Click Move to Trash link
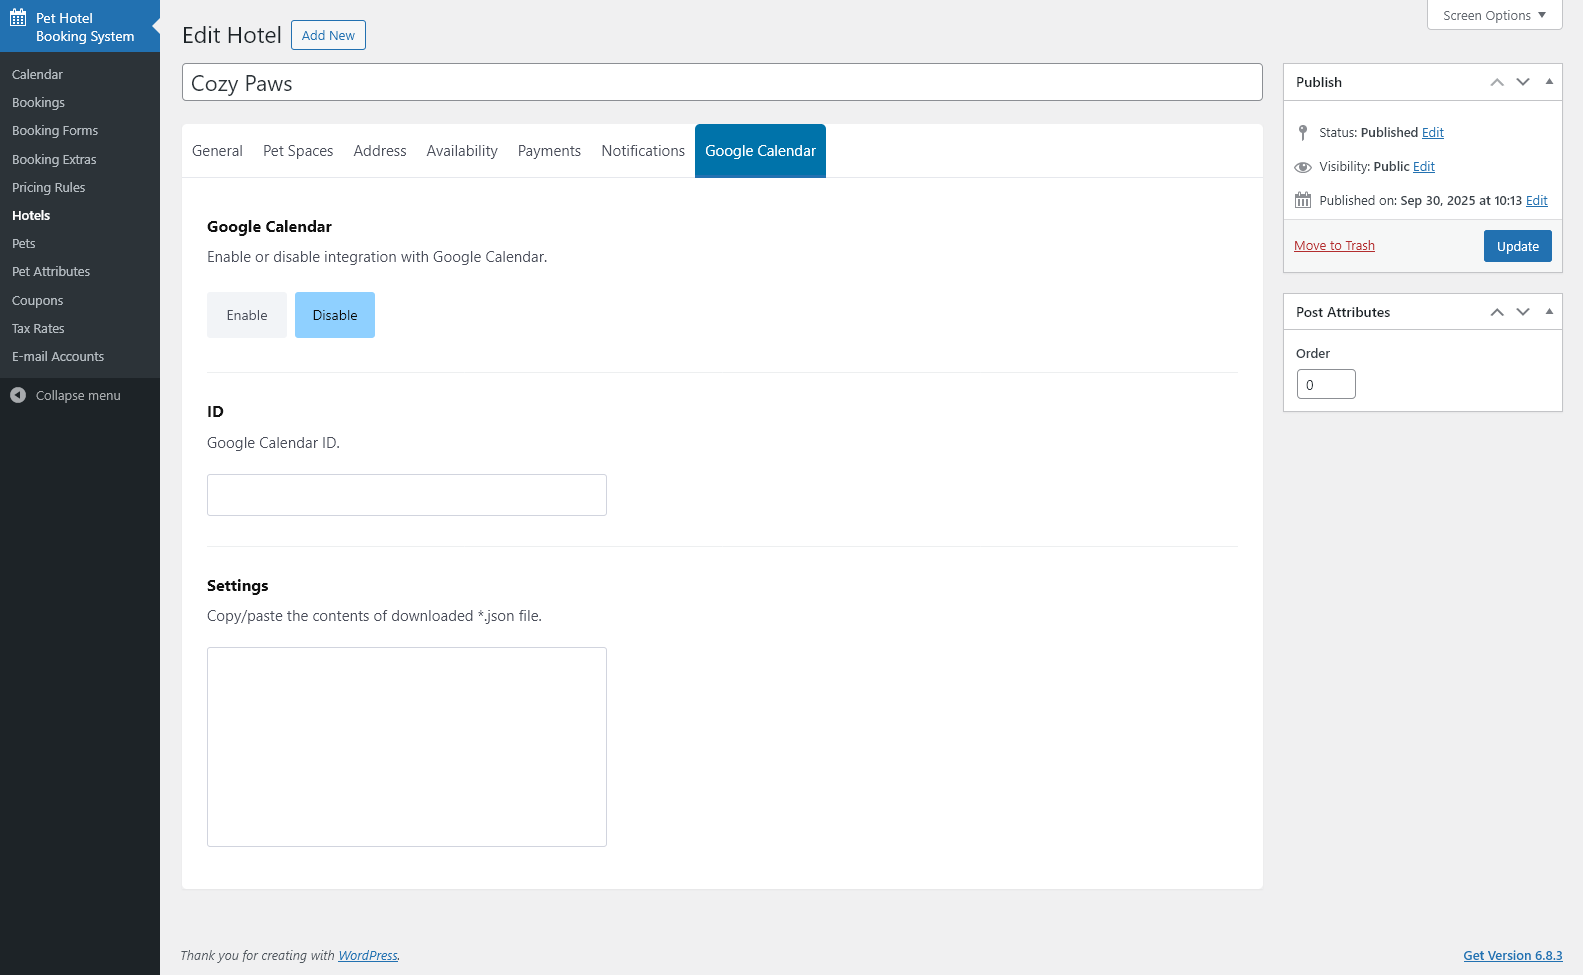 (x=1334, y=246)
